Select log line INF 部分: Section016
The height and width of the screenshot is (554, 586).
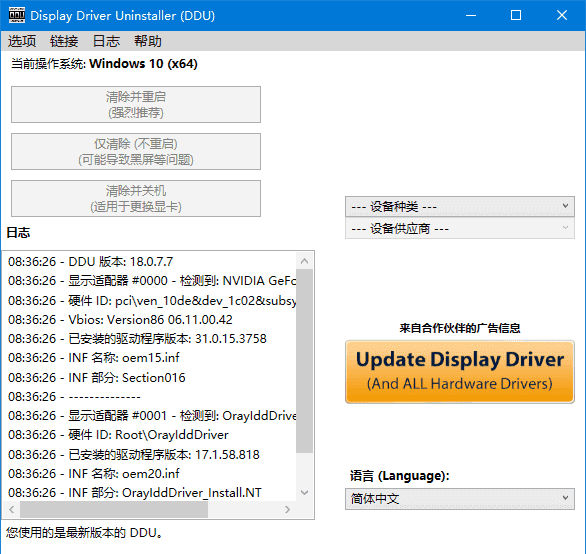97,378
